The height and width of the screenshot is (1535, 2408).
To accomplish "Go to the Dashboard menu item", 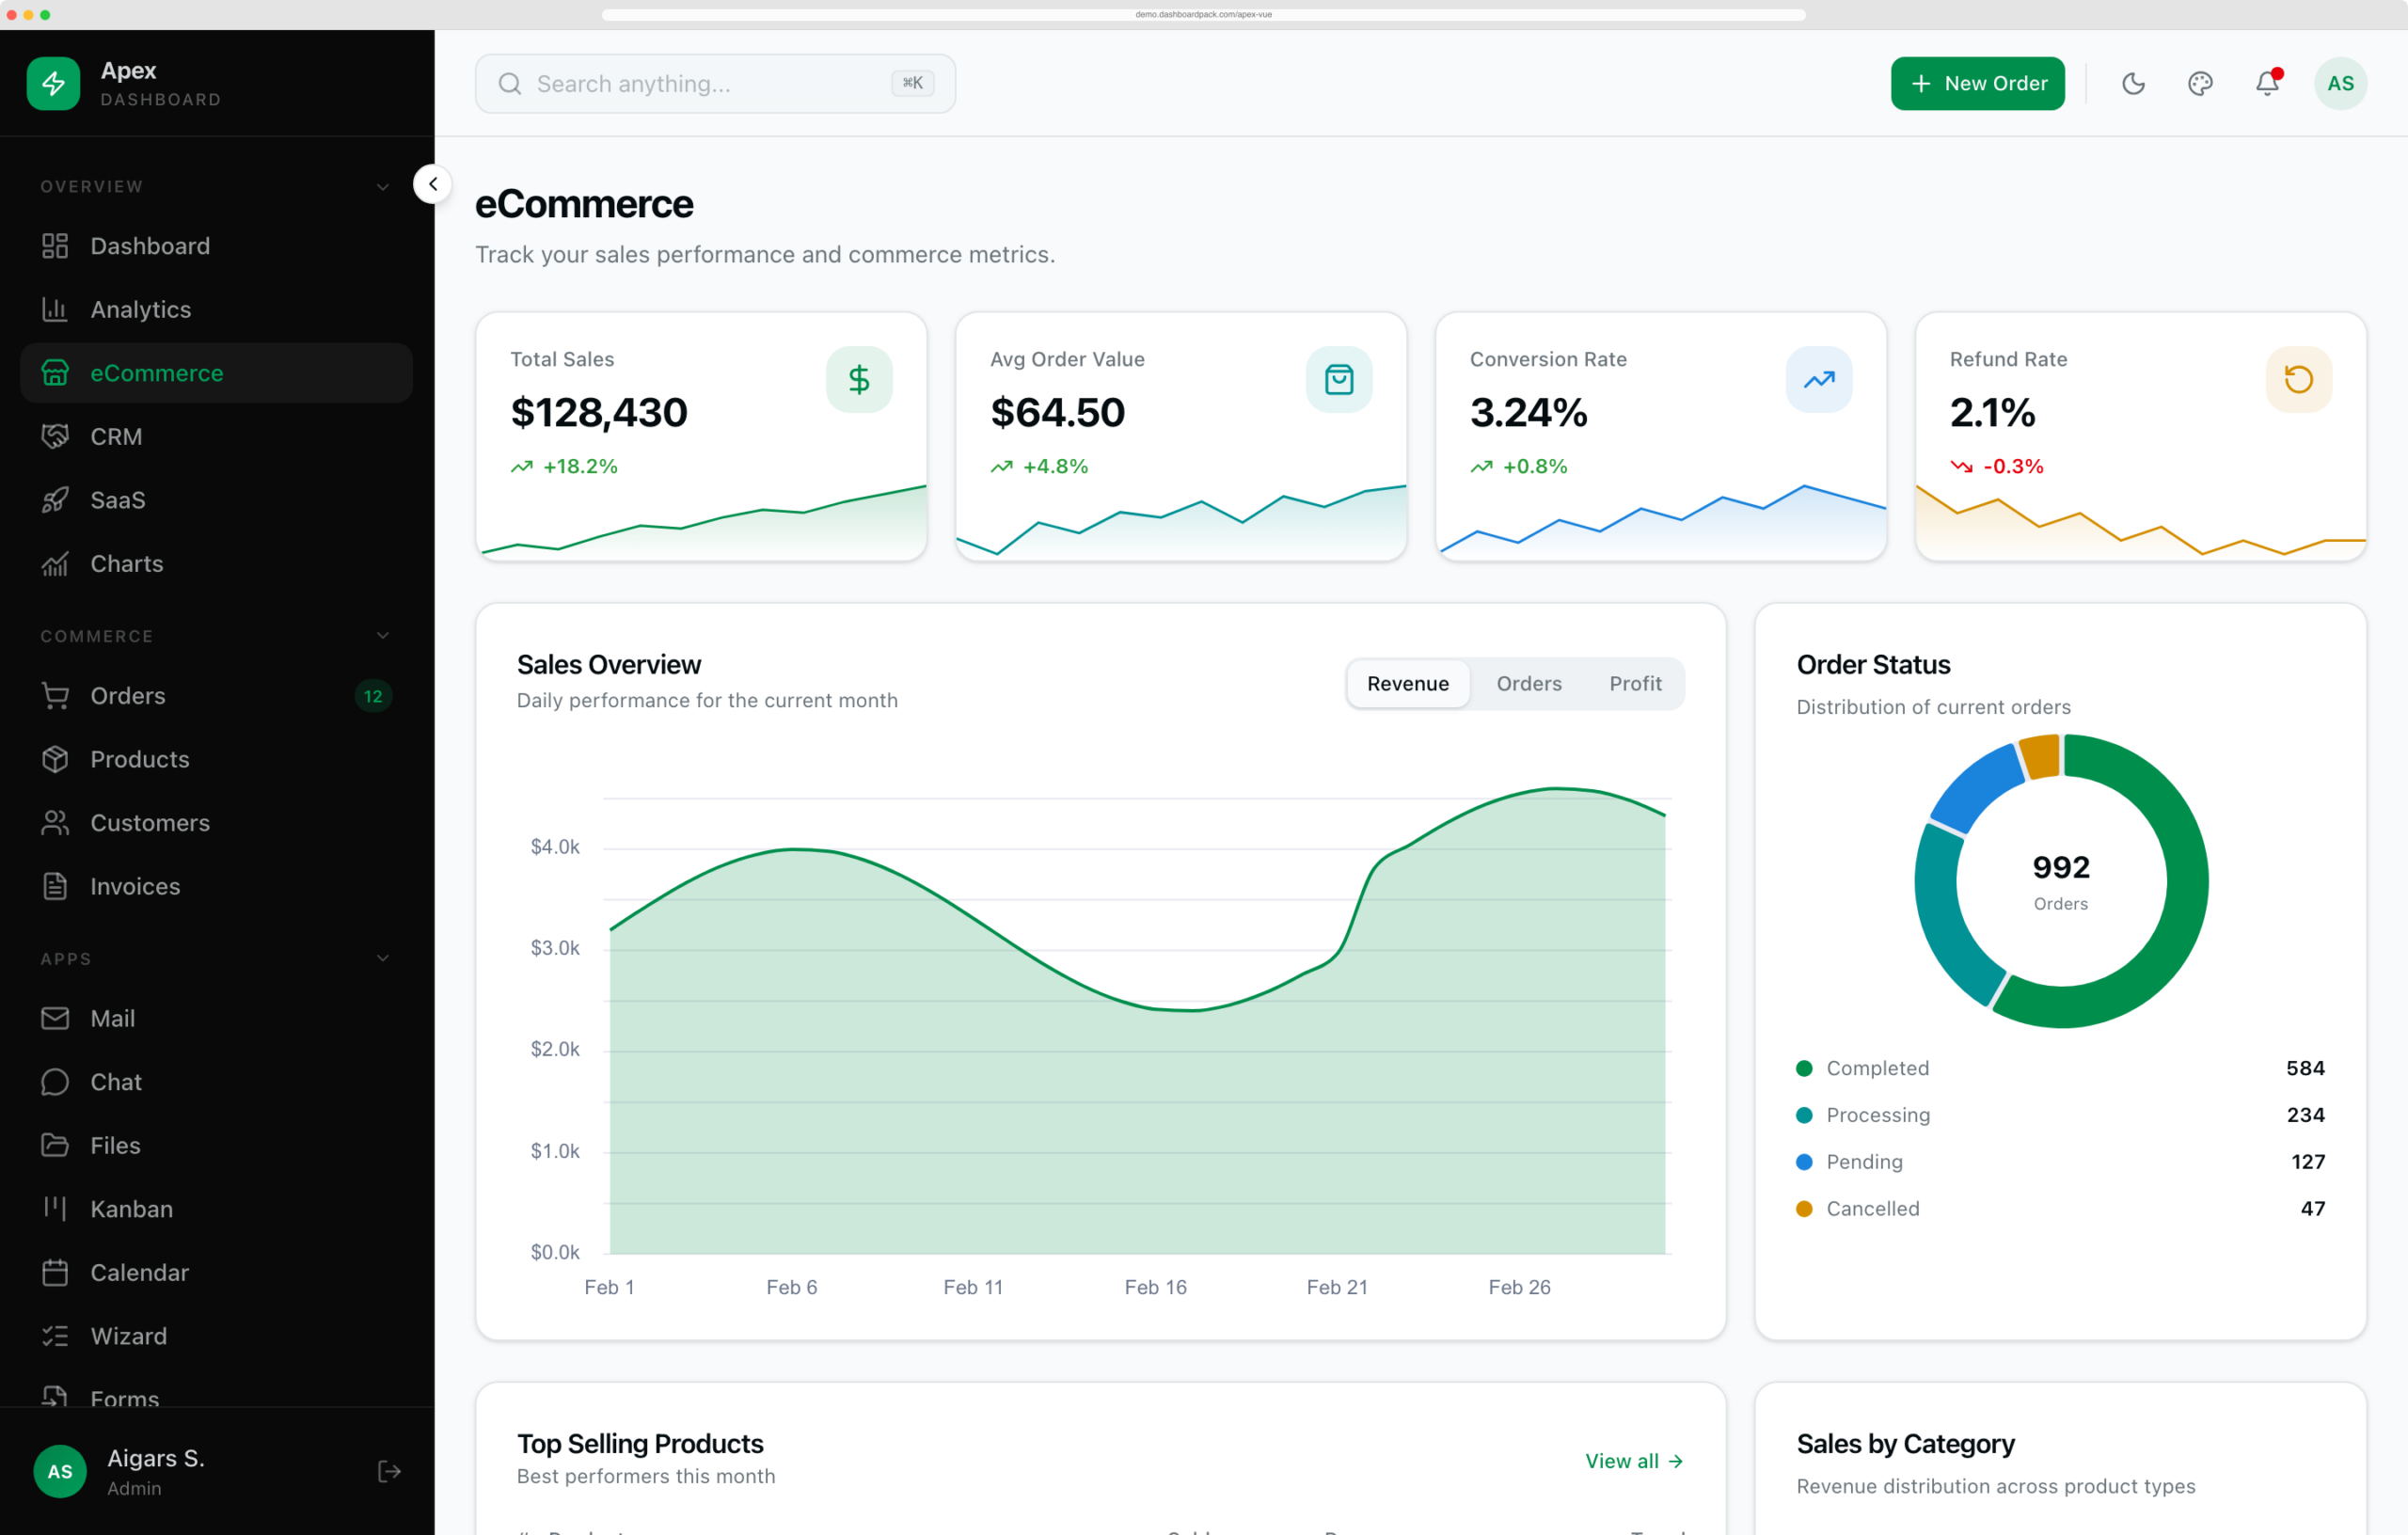I will tap(216, 246).
